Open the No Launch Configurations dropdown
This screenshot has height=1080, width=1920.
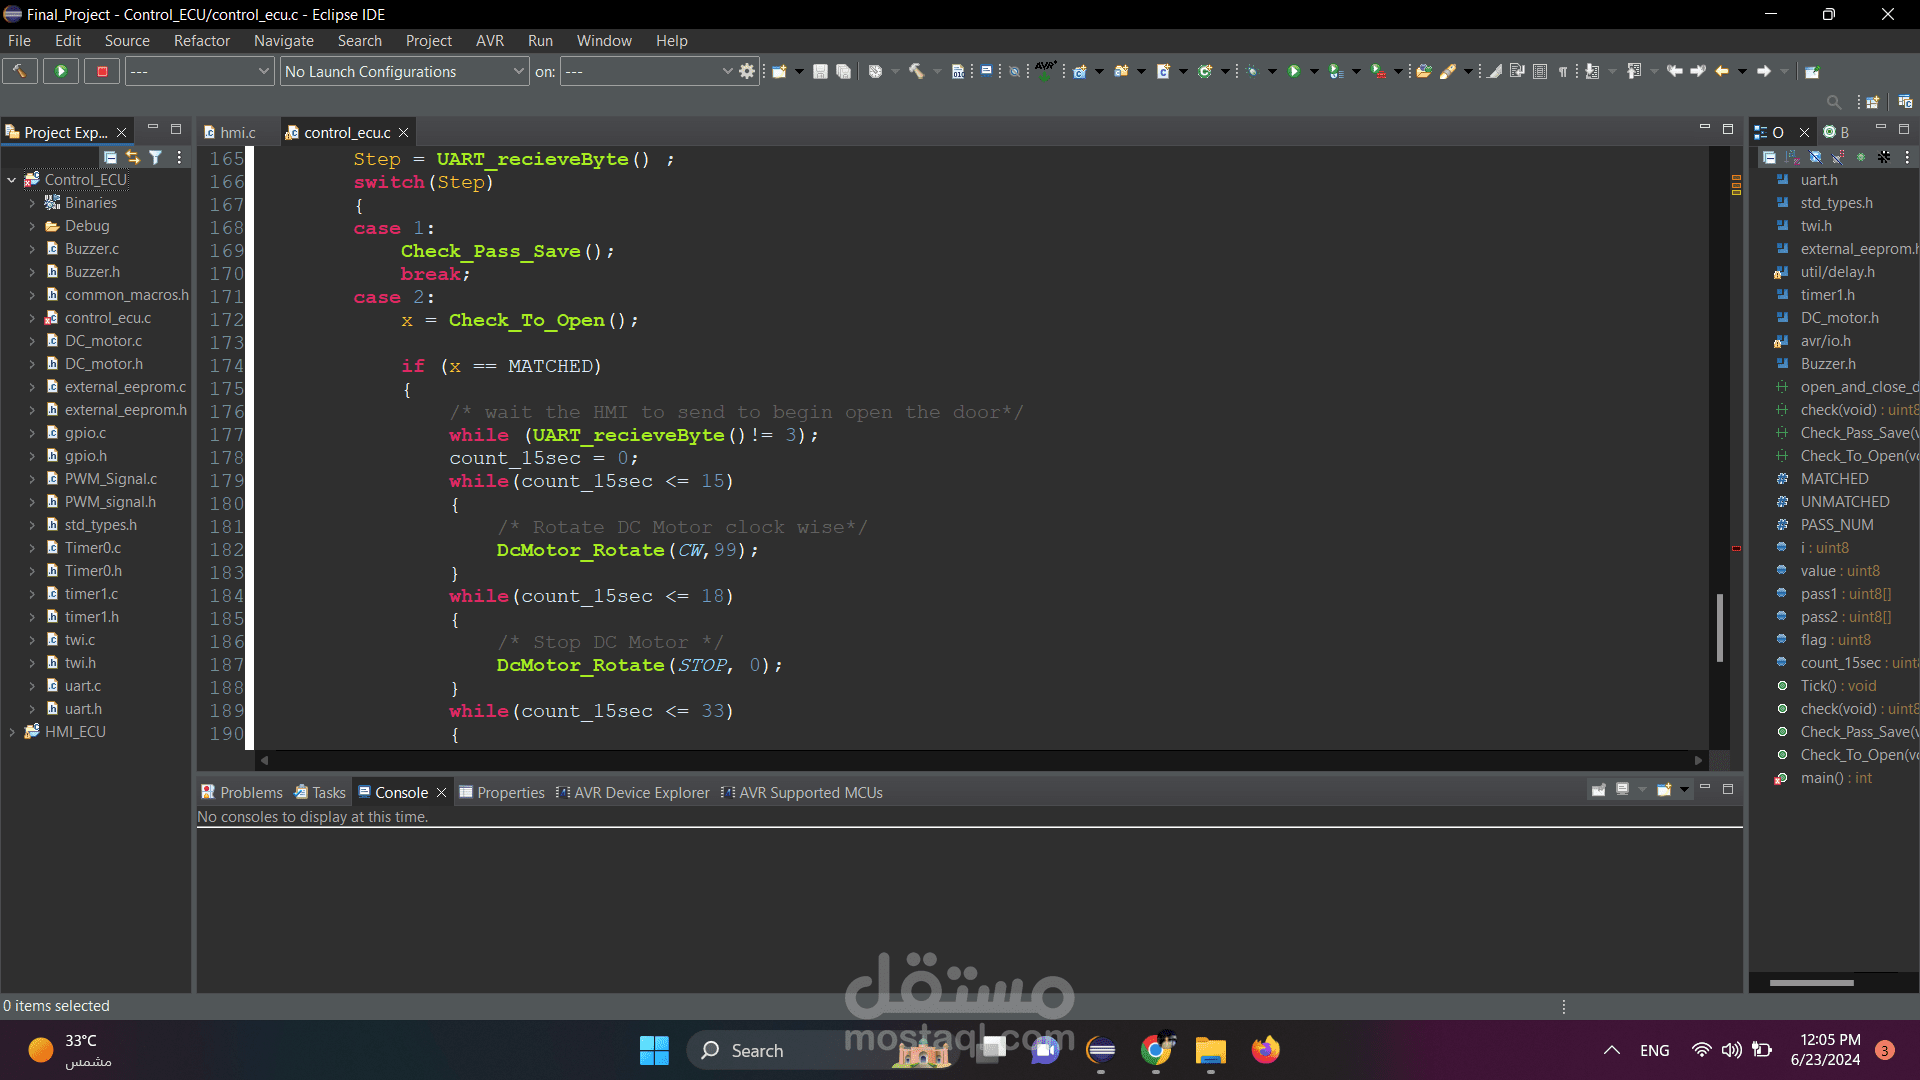404,71
